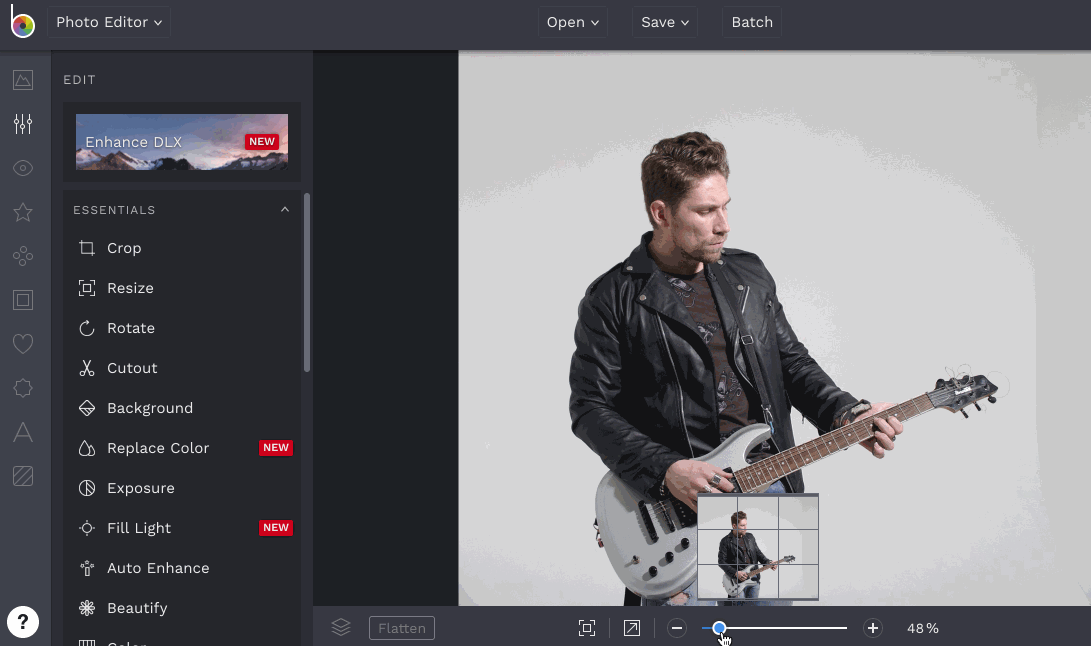Click the Cutout scissors icon
This screenshot has height=646, width=1091.
click(x=87, y=368)
